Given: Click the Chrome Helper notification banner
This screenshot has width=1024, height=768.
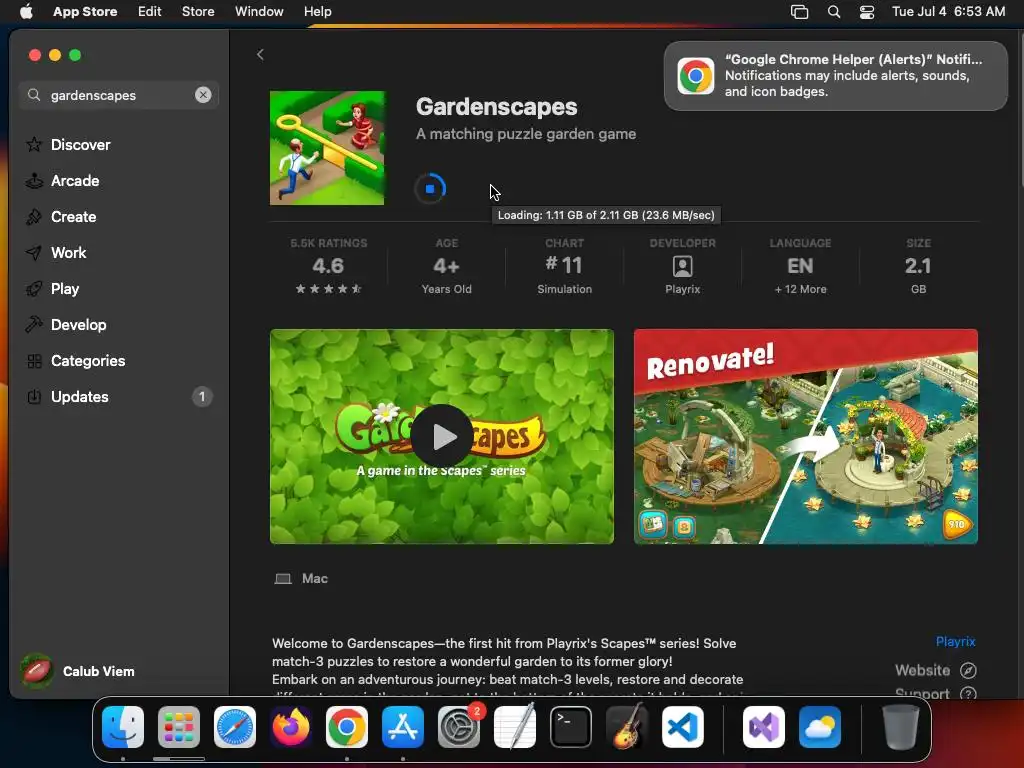Looking at the screenshot, I should click(835, 76).
